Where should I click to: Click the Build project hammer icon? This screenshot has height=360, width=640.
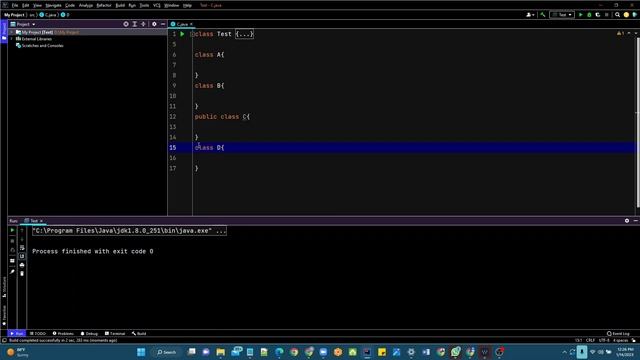tap(543, 15)
